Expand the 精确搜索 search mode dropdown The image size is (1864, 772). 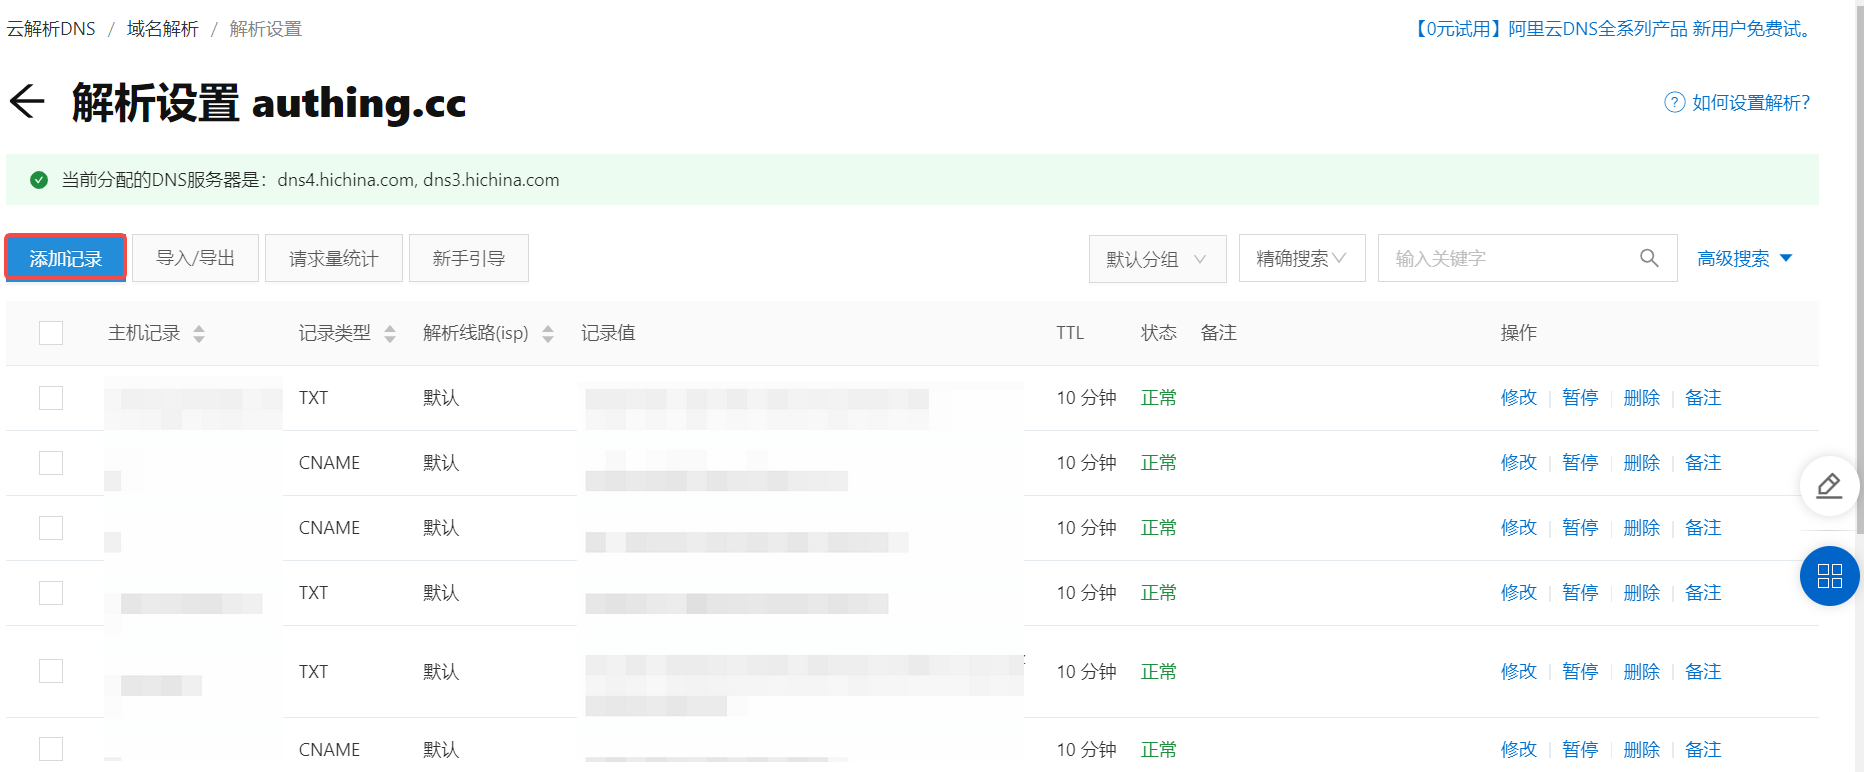point(1301,259)
